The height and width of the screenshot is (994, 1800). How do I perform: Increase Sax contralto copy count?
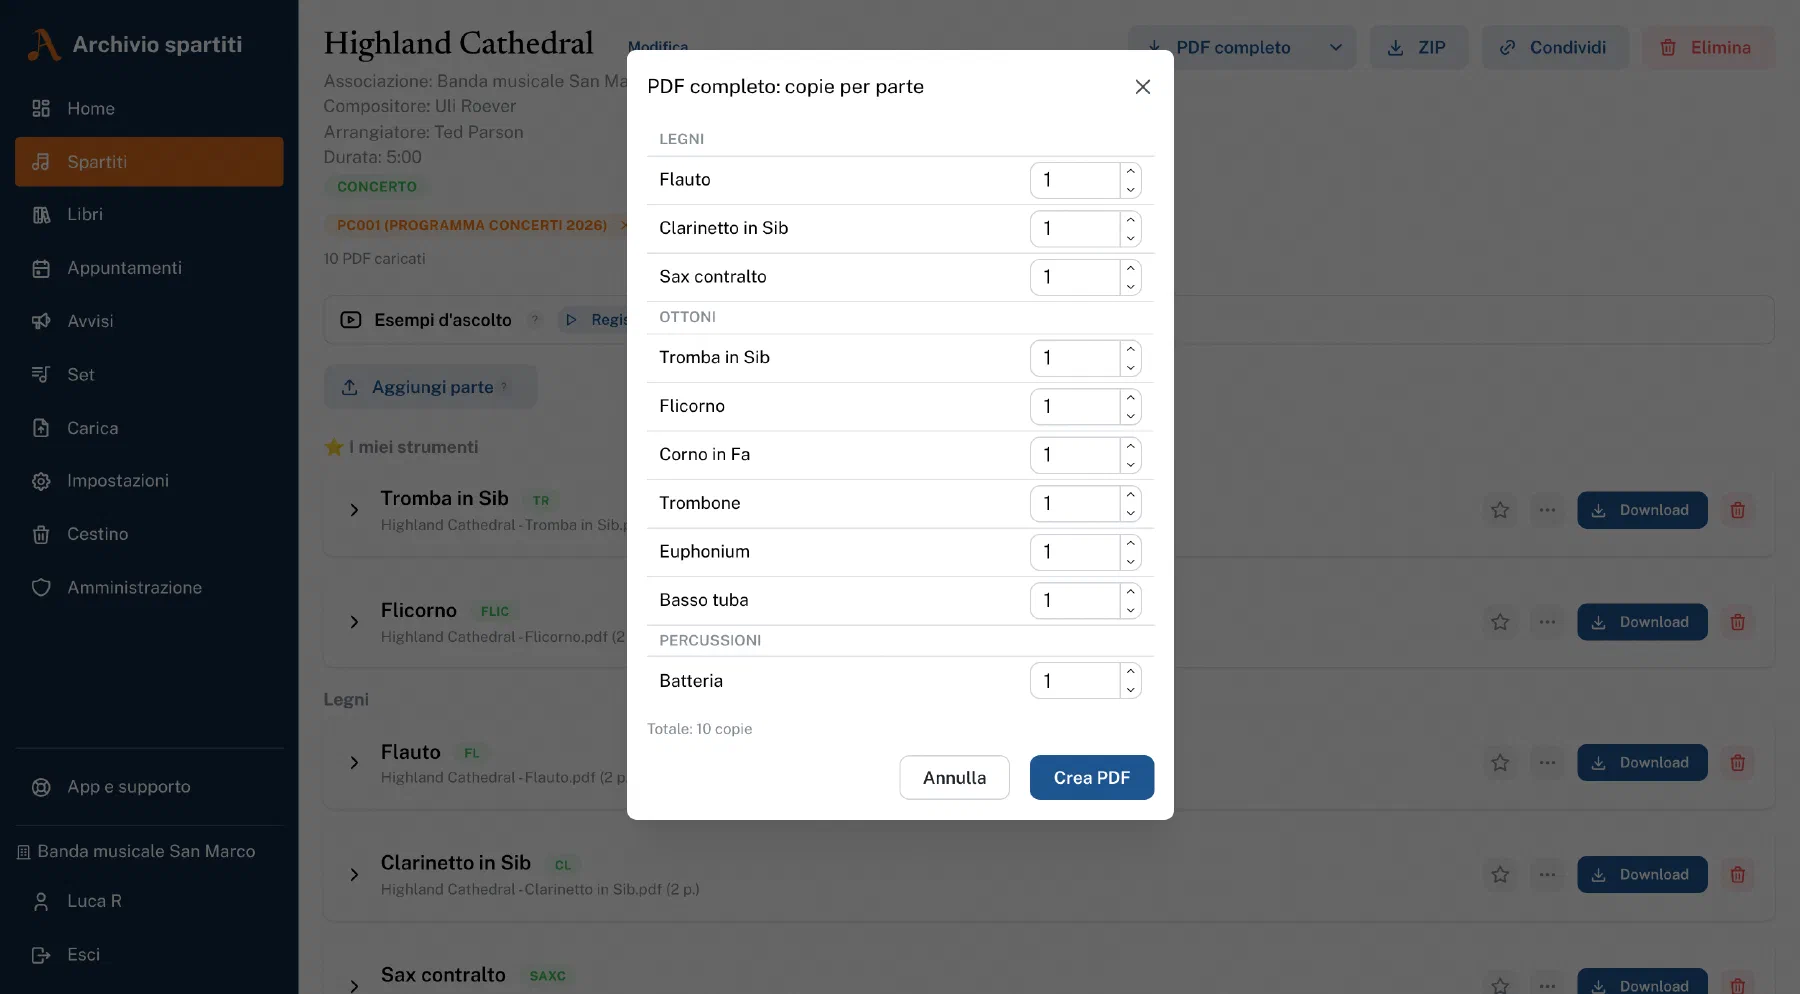pyautogui.click(x=1130, y=268)
